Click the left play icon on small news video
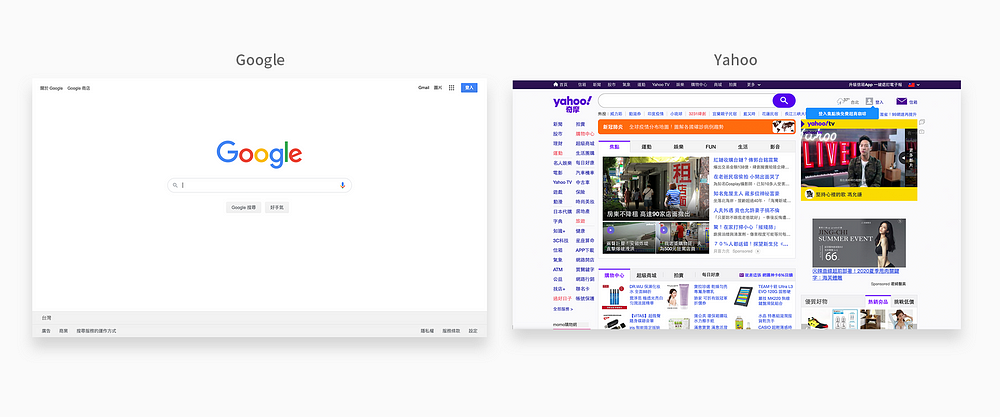Viewport: 1000px width, 417px height. click(x=611, y=230)
